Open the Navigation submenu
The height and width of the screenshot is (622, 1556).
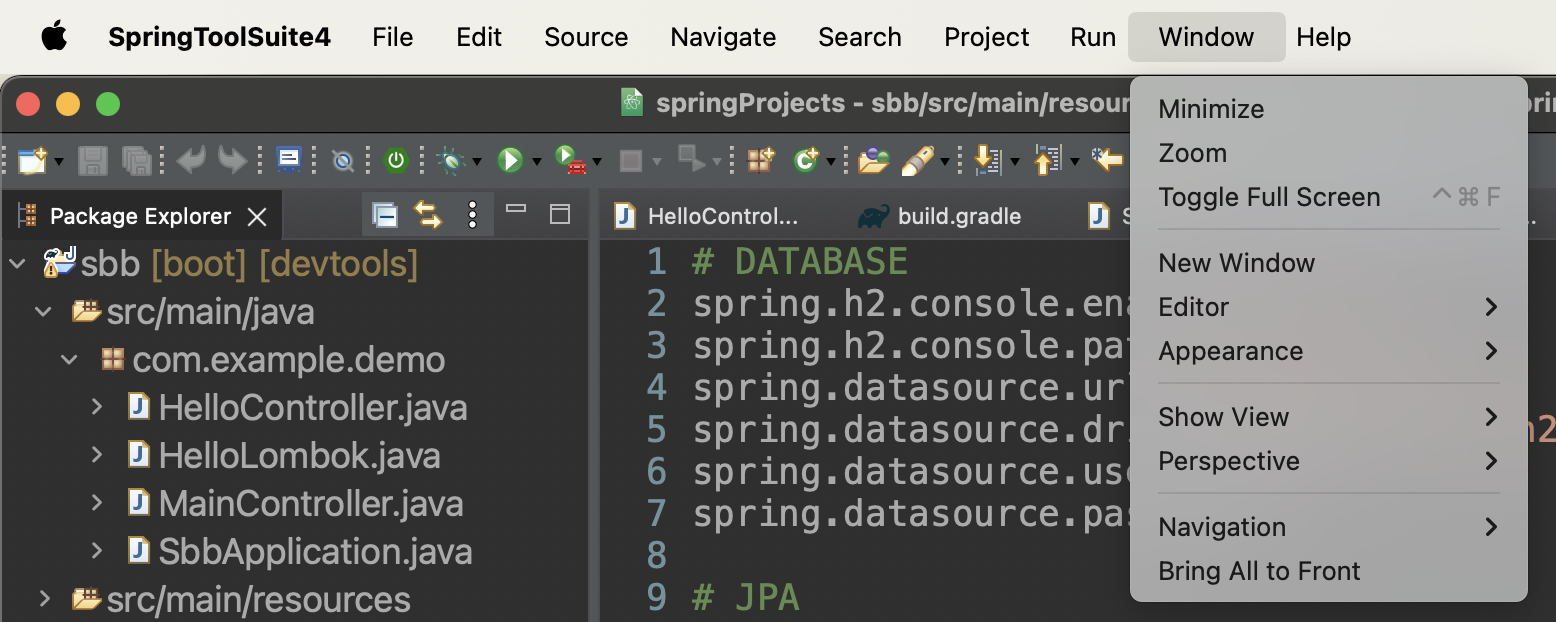[1329, 527]
